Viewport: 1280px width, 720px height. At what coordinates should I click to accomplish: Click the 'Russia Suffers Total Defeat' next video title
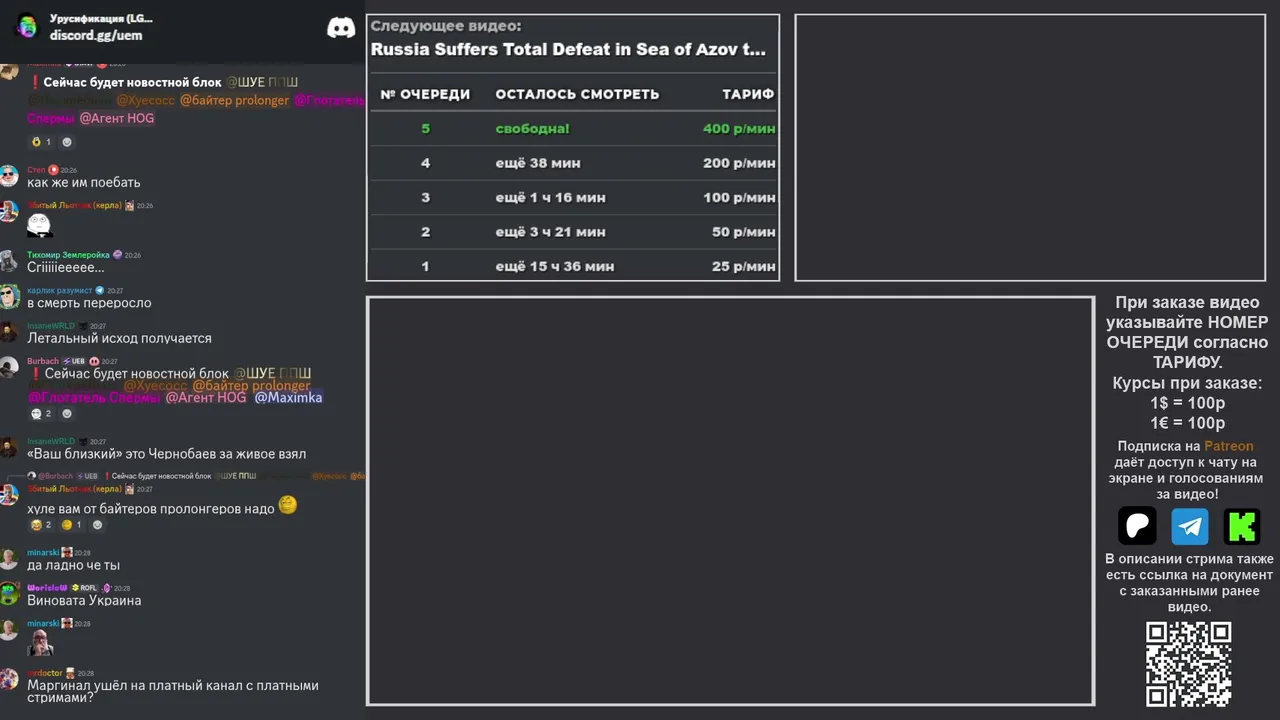coord(568,49)
